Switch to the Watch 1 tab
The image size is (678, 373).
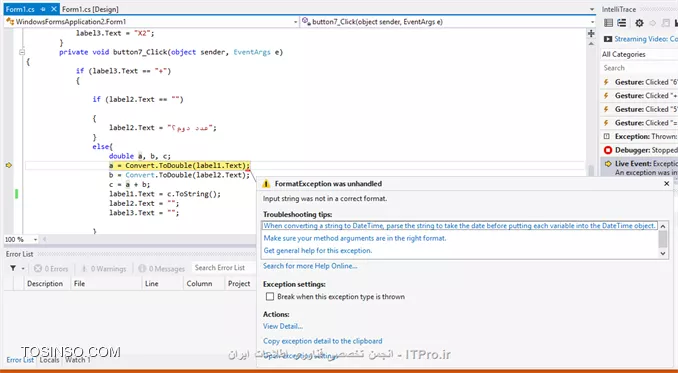tap(78, 360)
